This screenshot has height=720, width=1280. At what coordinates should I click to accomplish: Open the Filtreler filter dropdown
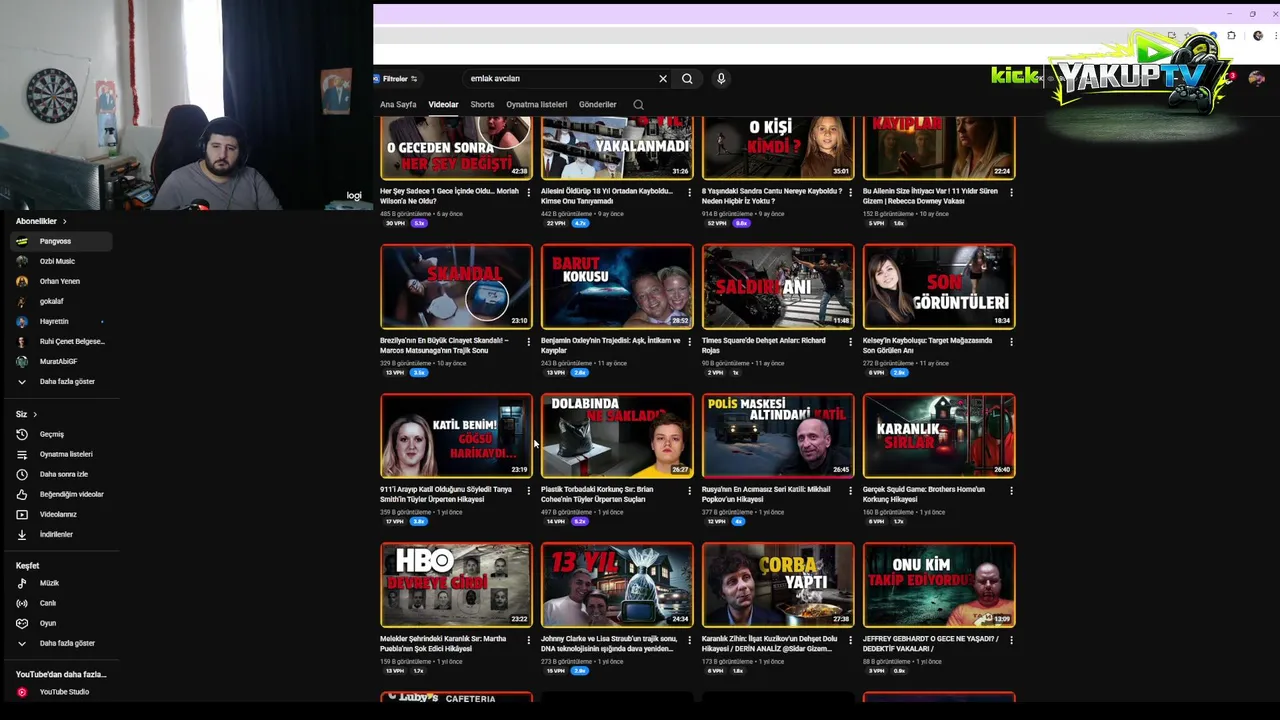point(397,78)
